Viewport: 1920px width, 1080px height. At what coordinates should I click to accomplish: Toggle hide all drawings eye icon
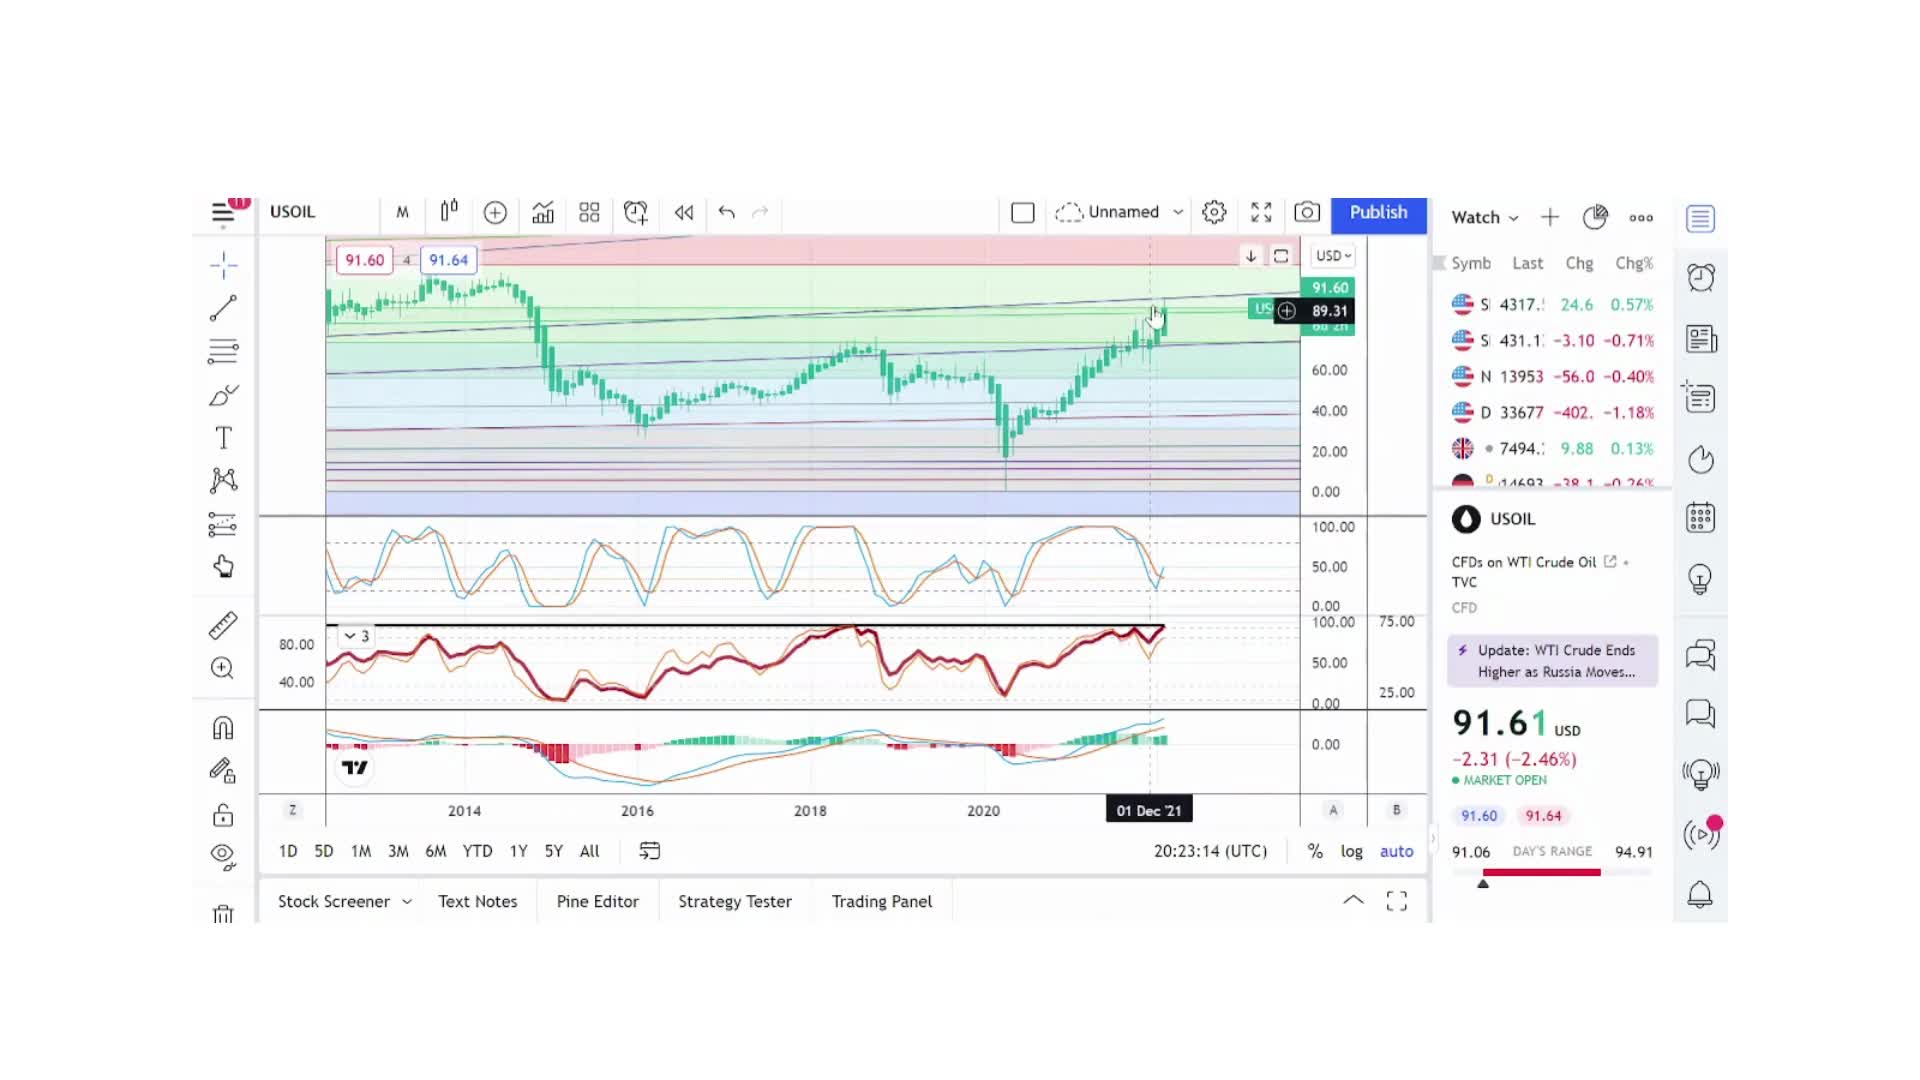click(x=223, y=856)
